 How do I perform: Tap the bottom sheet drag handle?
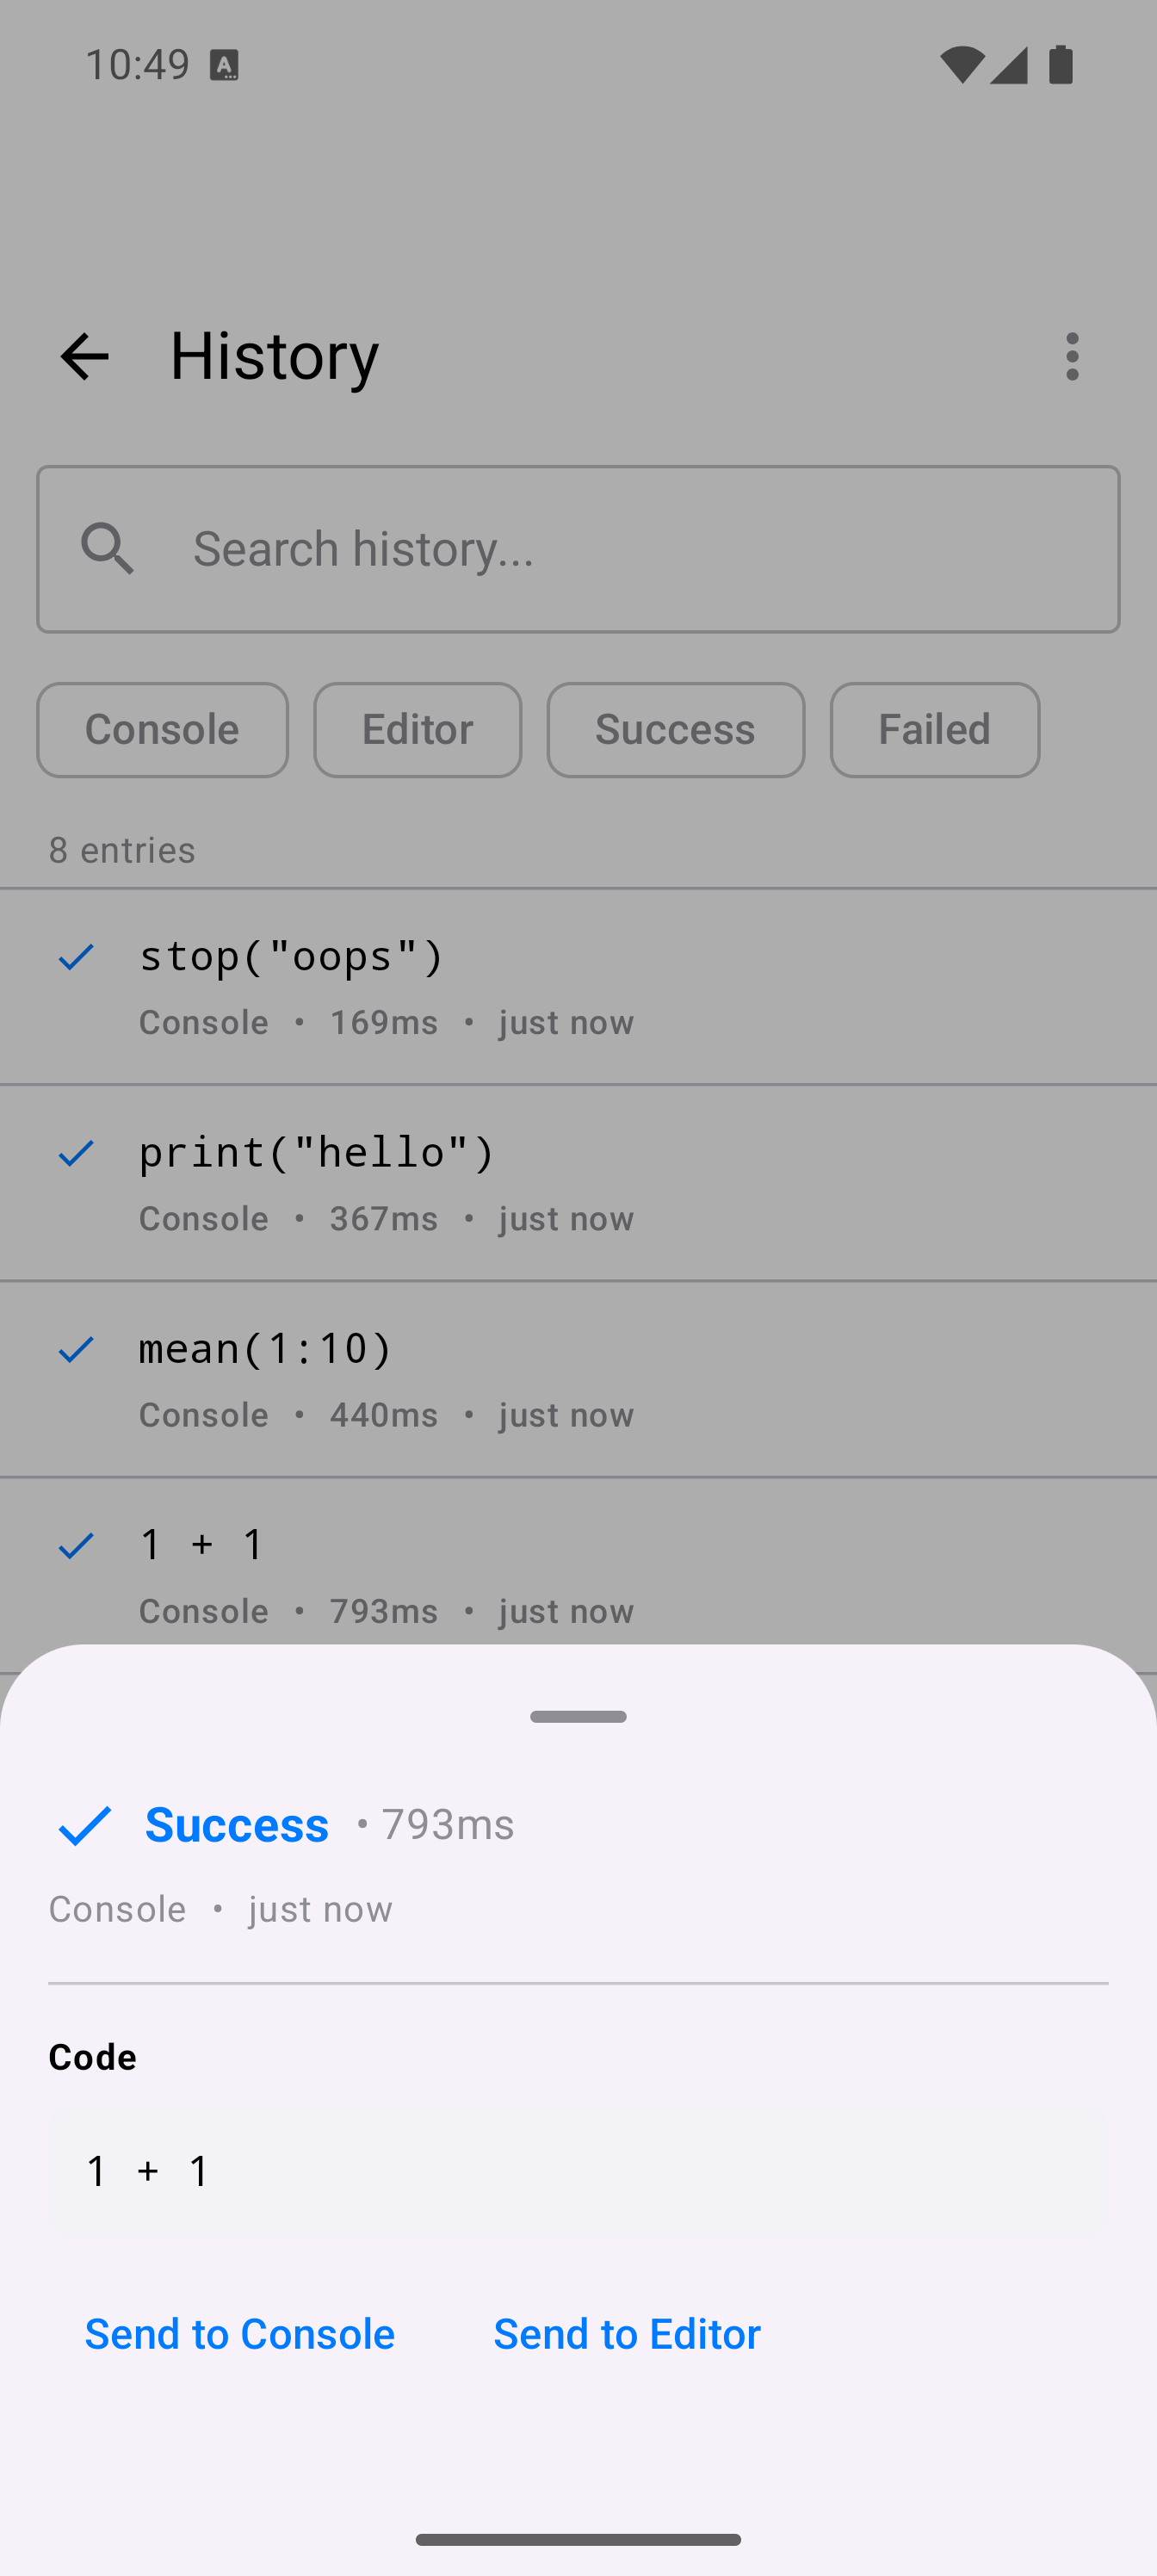coord(578,1717)
